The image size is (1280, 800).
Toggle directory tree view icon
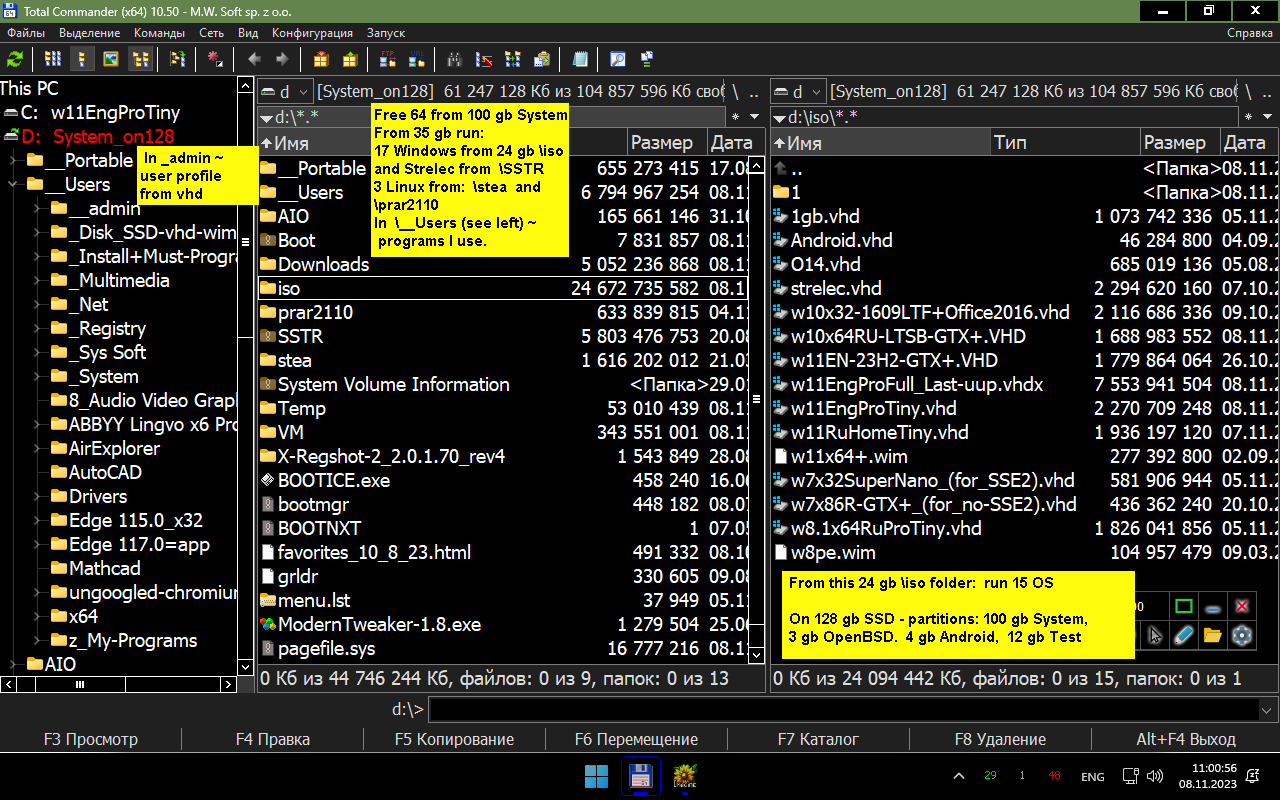140,59
